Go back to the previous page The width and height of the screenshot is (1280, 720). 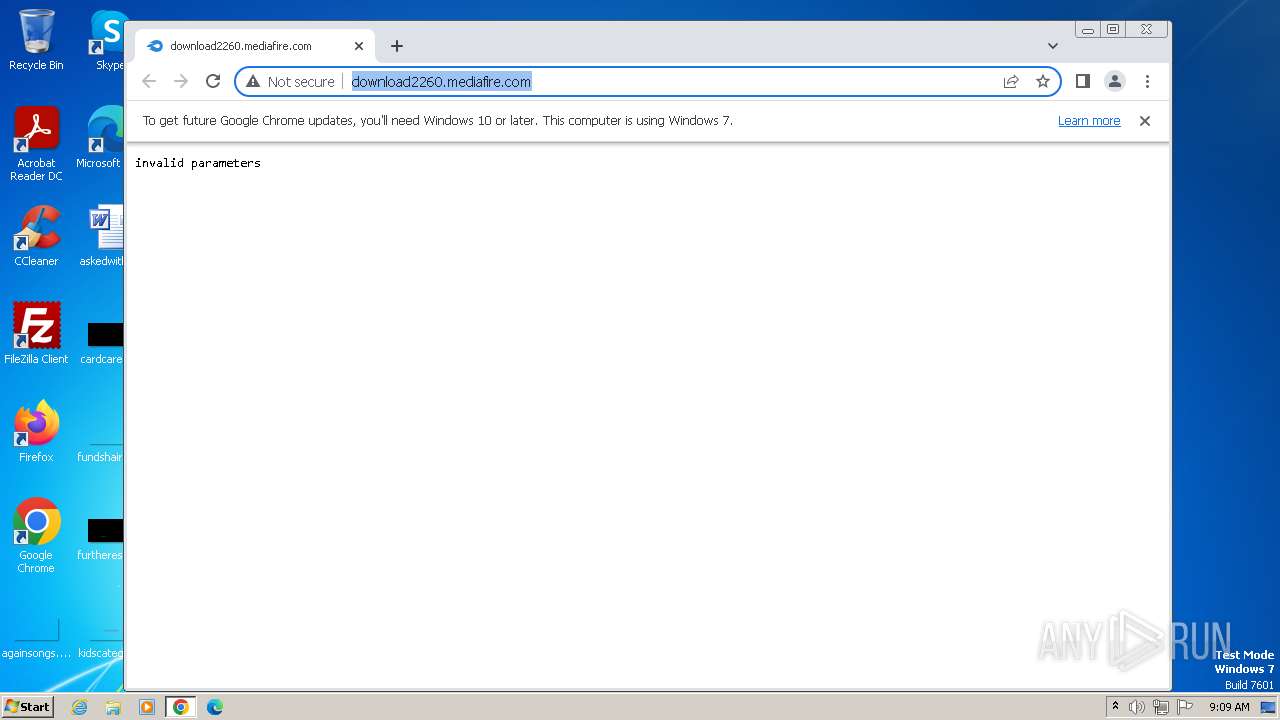tap(149, 81)
